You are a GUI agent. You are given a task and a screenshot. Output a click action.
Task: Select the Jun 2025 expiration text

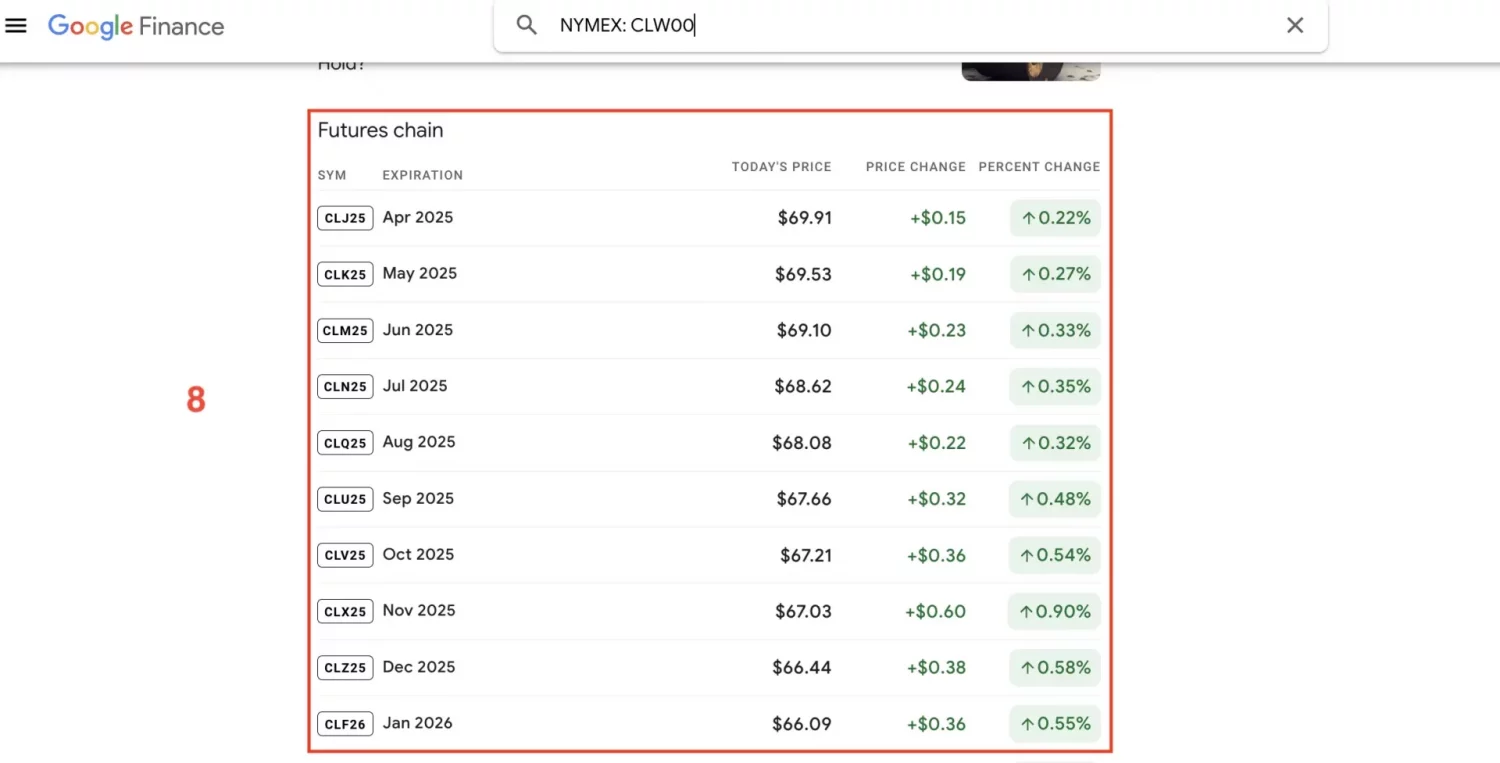coord(418,329)
